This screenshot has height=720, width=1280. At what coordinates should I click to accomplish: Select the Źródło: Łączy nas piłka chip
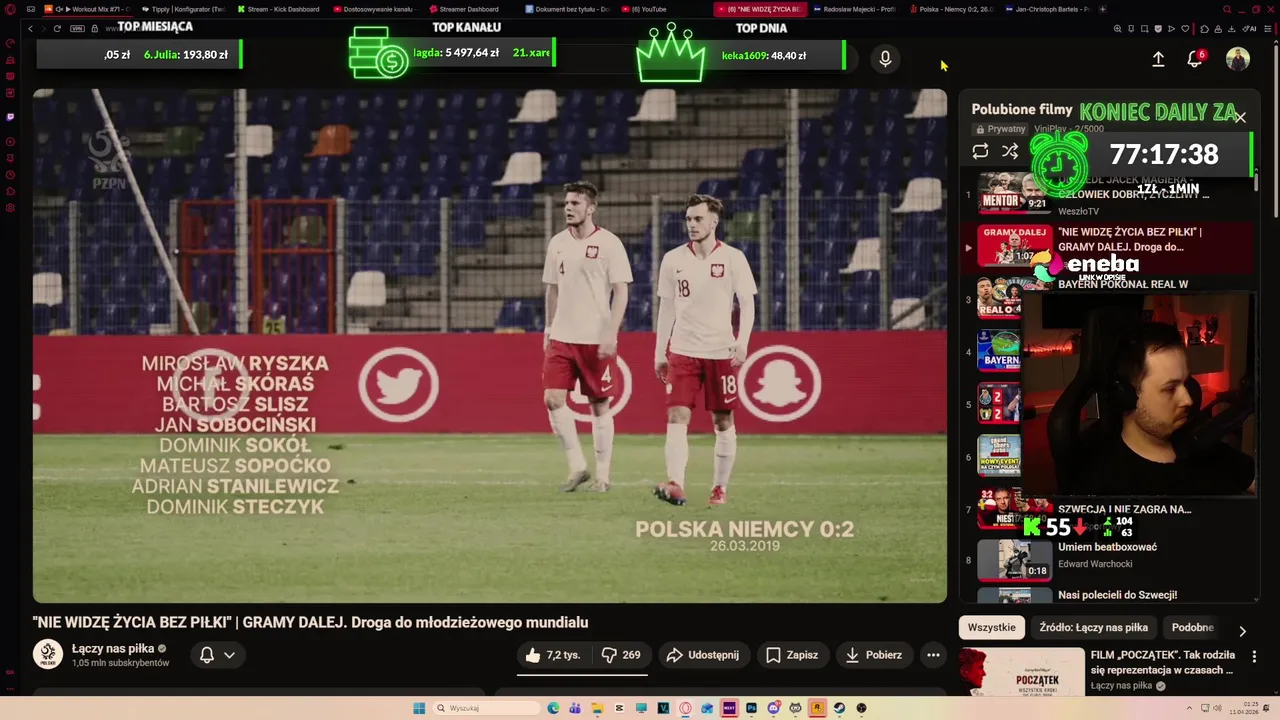pos(1093,627)
